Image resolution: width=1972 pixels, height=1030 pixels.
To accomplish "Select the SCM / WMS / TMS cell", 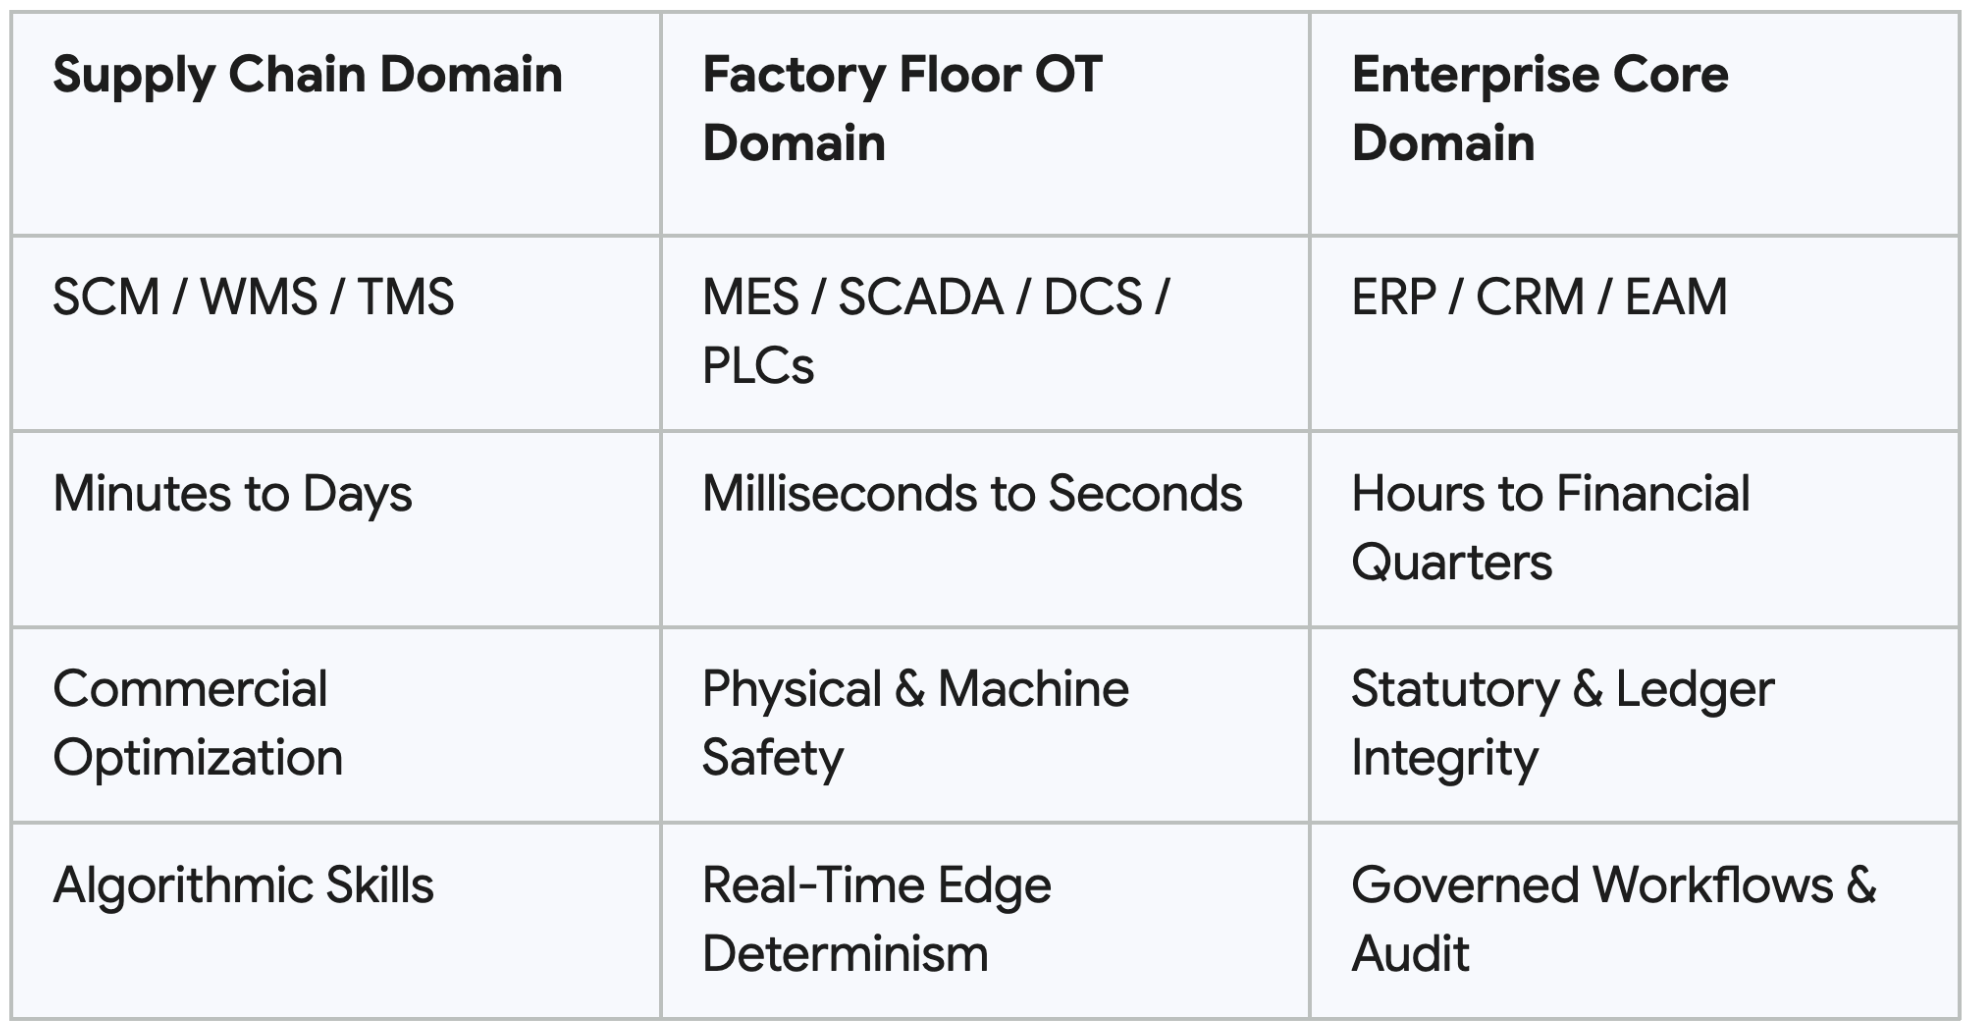I will pos(336,333).
